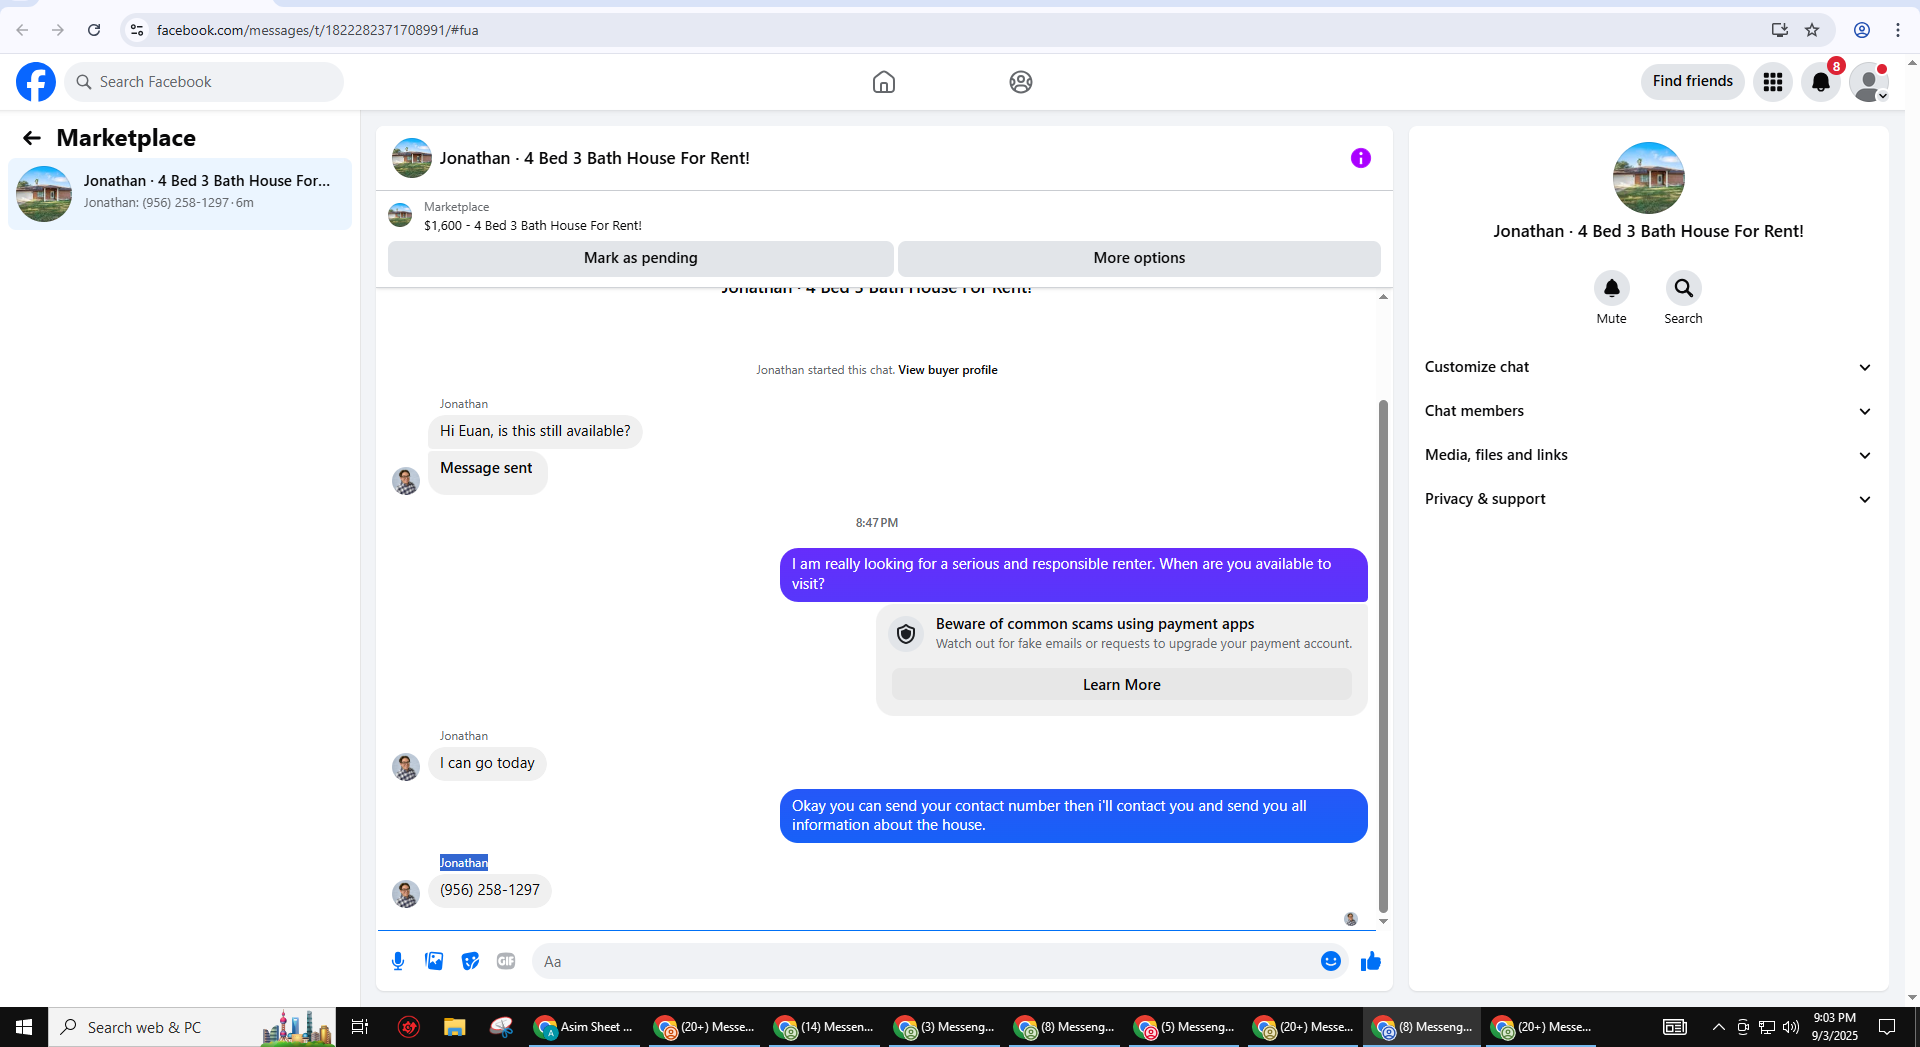Viewport: 1920px width, 1047px height.
Task: Open the Groups icon in top navigation
Action: (1021, 82)
